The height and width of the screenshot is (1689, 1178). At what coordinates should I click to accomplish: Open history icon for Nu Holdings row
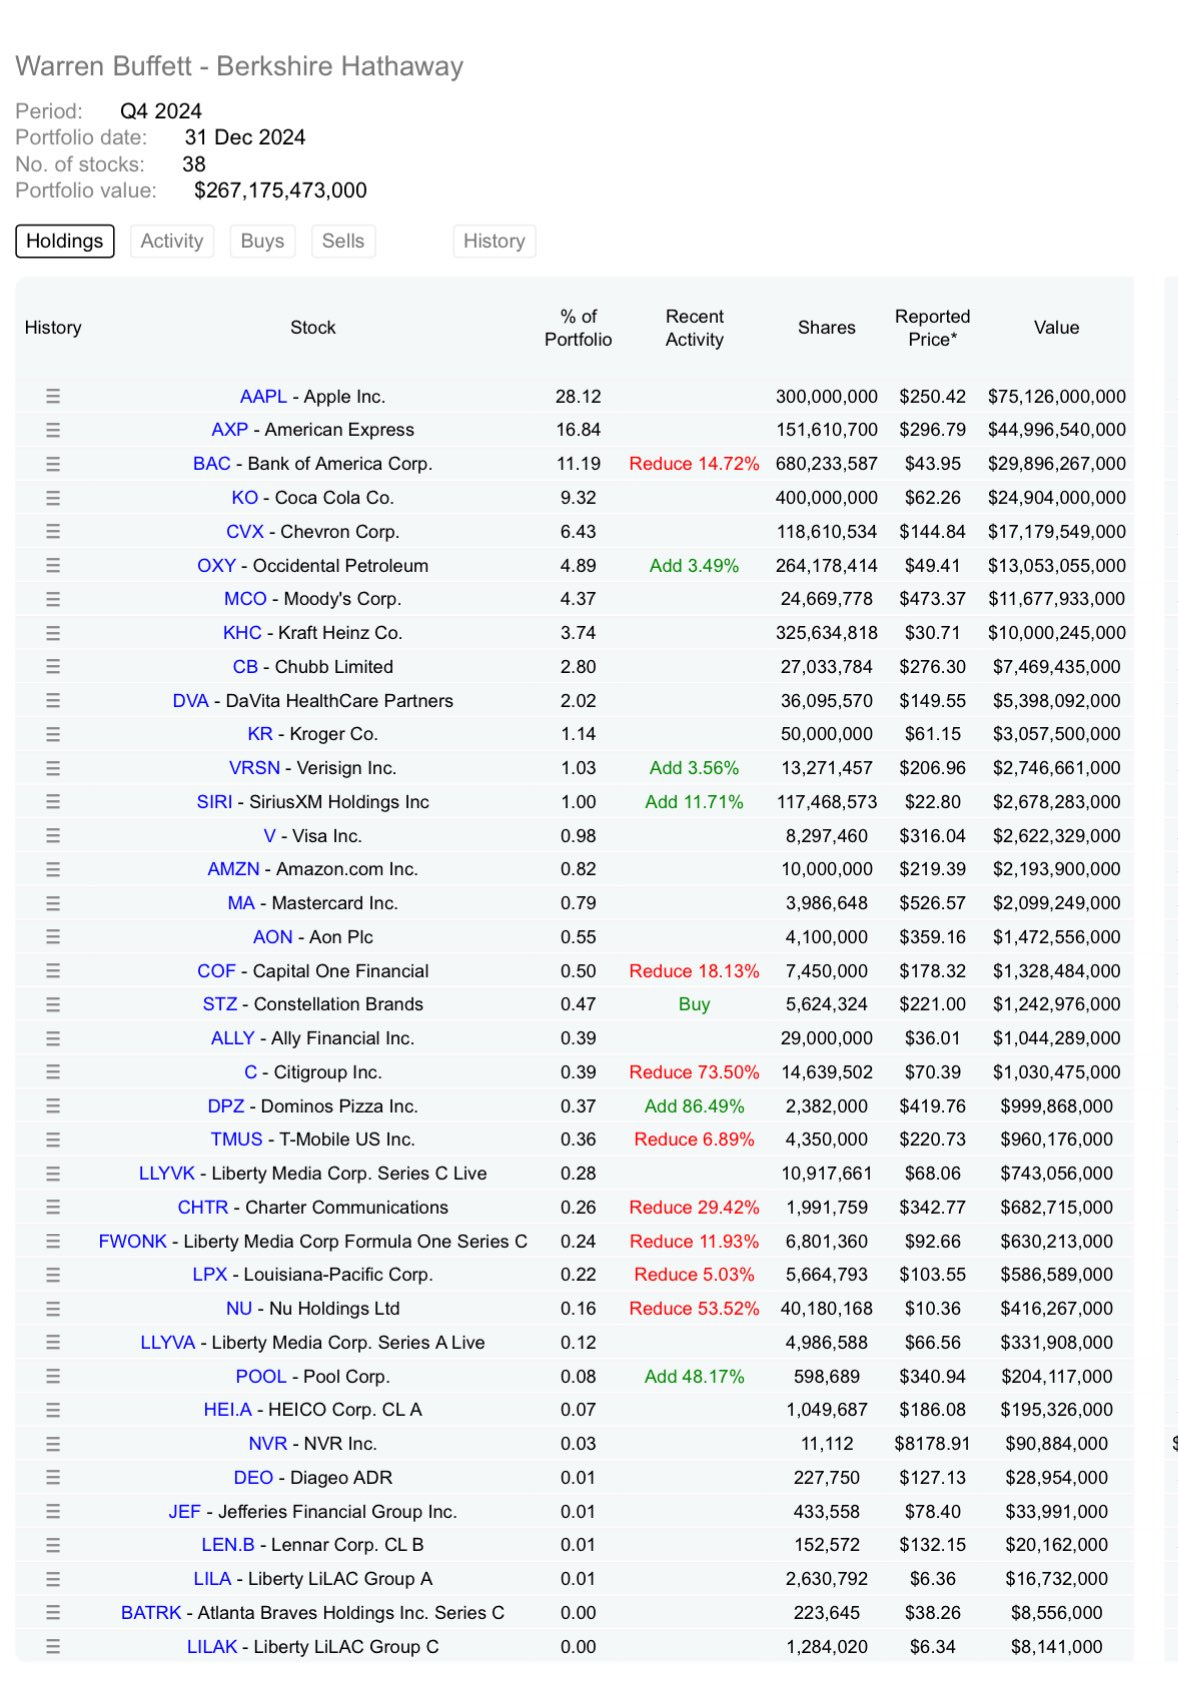point(53,1308)
